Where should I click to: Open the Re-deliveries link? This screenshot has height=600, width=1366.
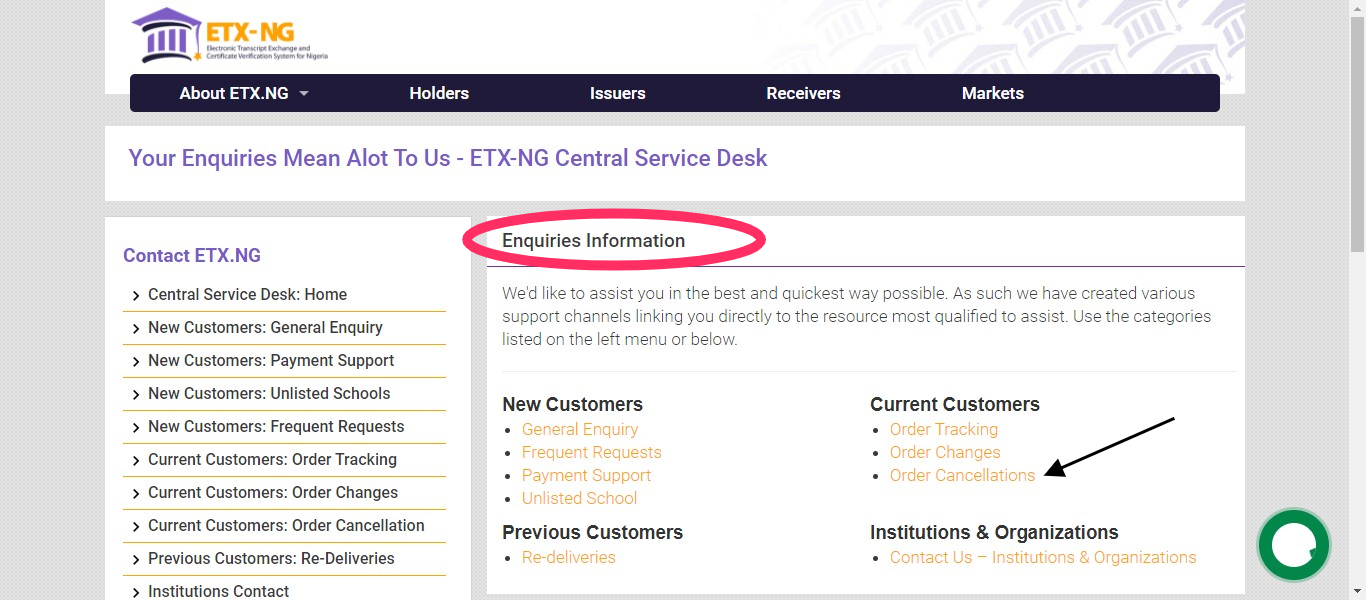coord(568,557)
